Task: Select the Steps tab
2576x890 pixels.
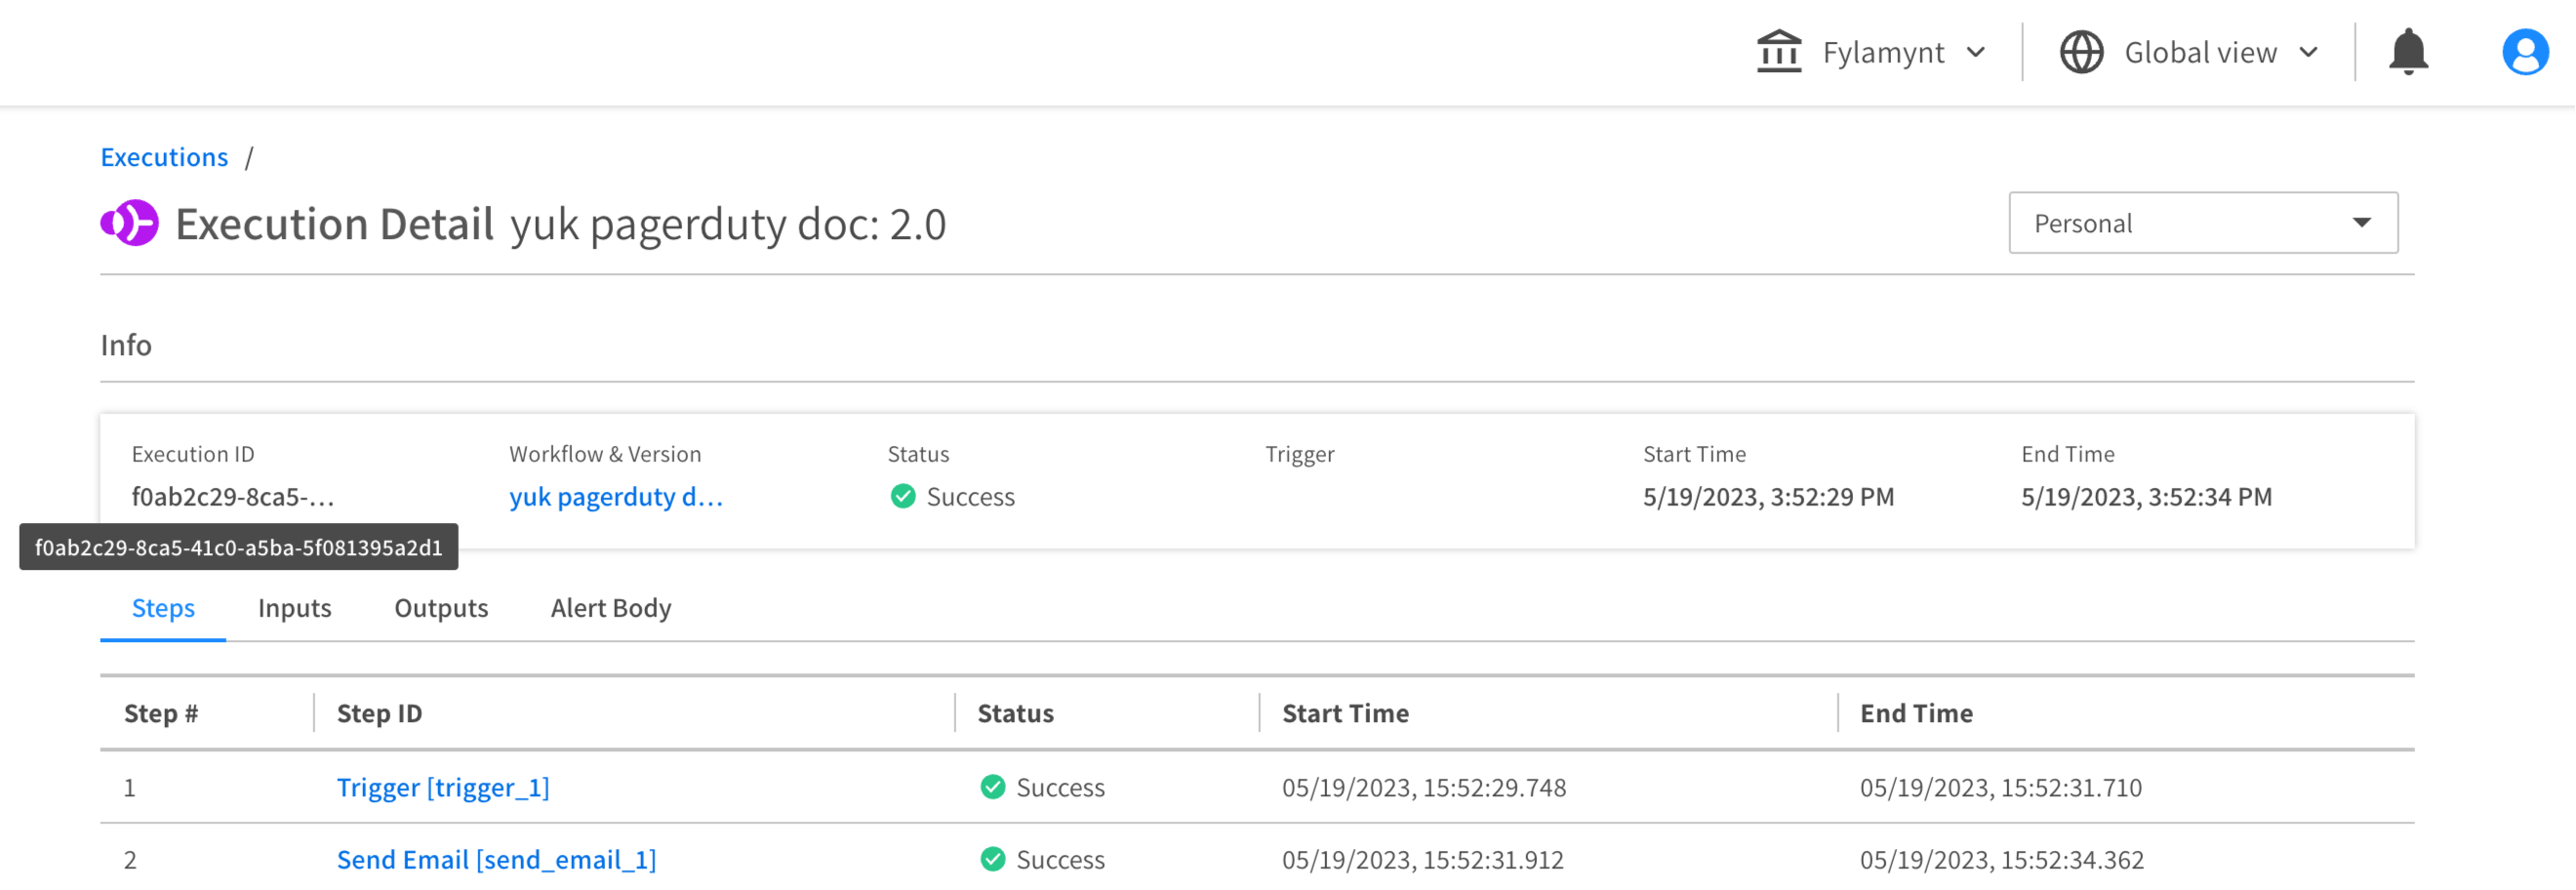Action: [x=163, y=608]
